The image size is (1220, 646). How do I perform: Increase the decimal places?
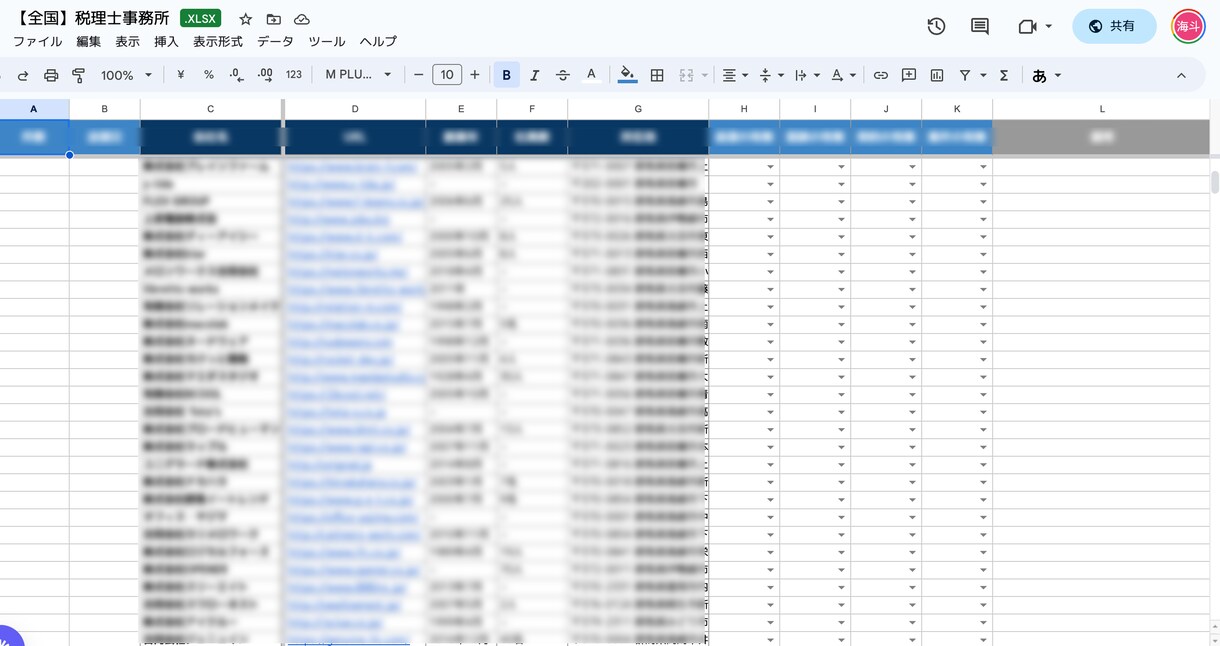[265, 75]
